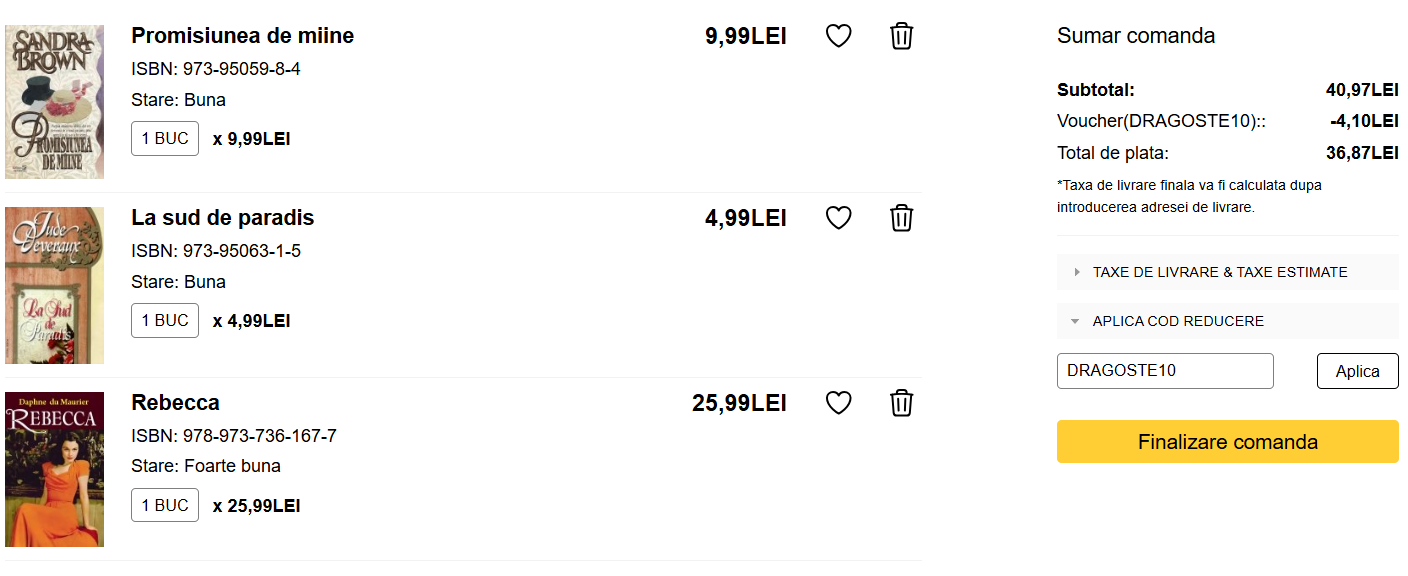1408x576 pixels.
Task: View Jude Deveraux book cover image
Action: click(54, 285)
